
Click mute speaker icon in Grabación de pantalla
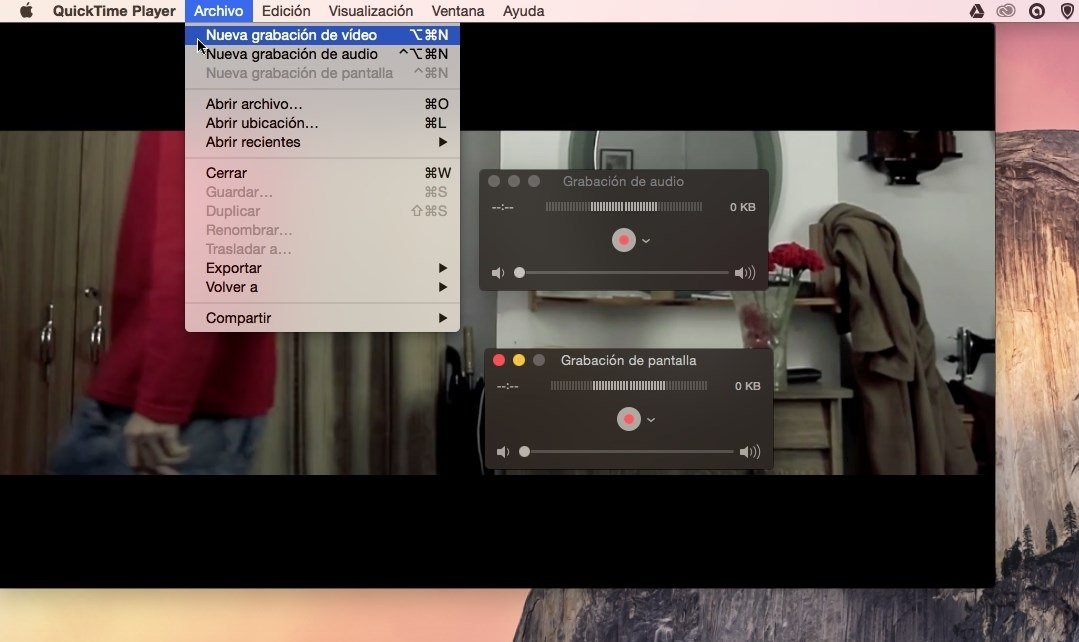[x=502, y=452]
